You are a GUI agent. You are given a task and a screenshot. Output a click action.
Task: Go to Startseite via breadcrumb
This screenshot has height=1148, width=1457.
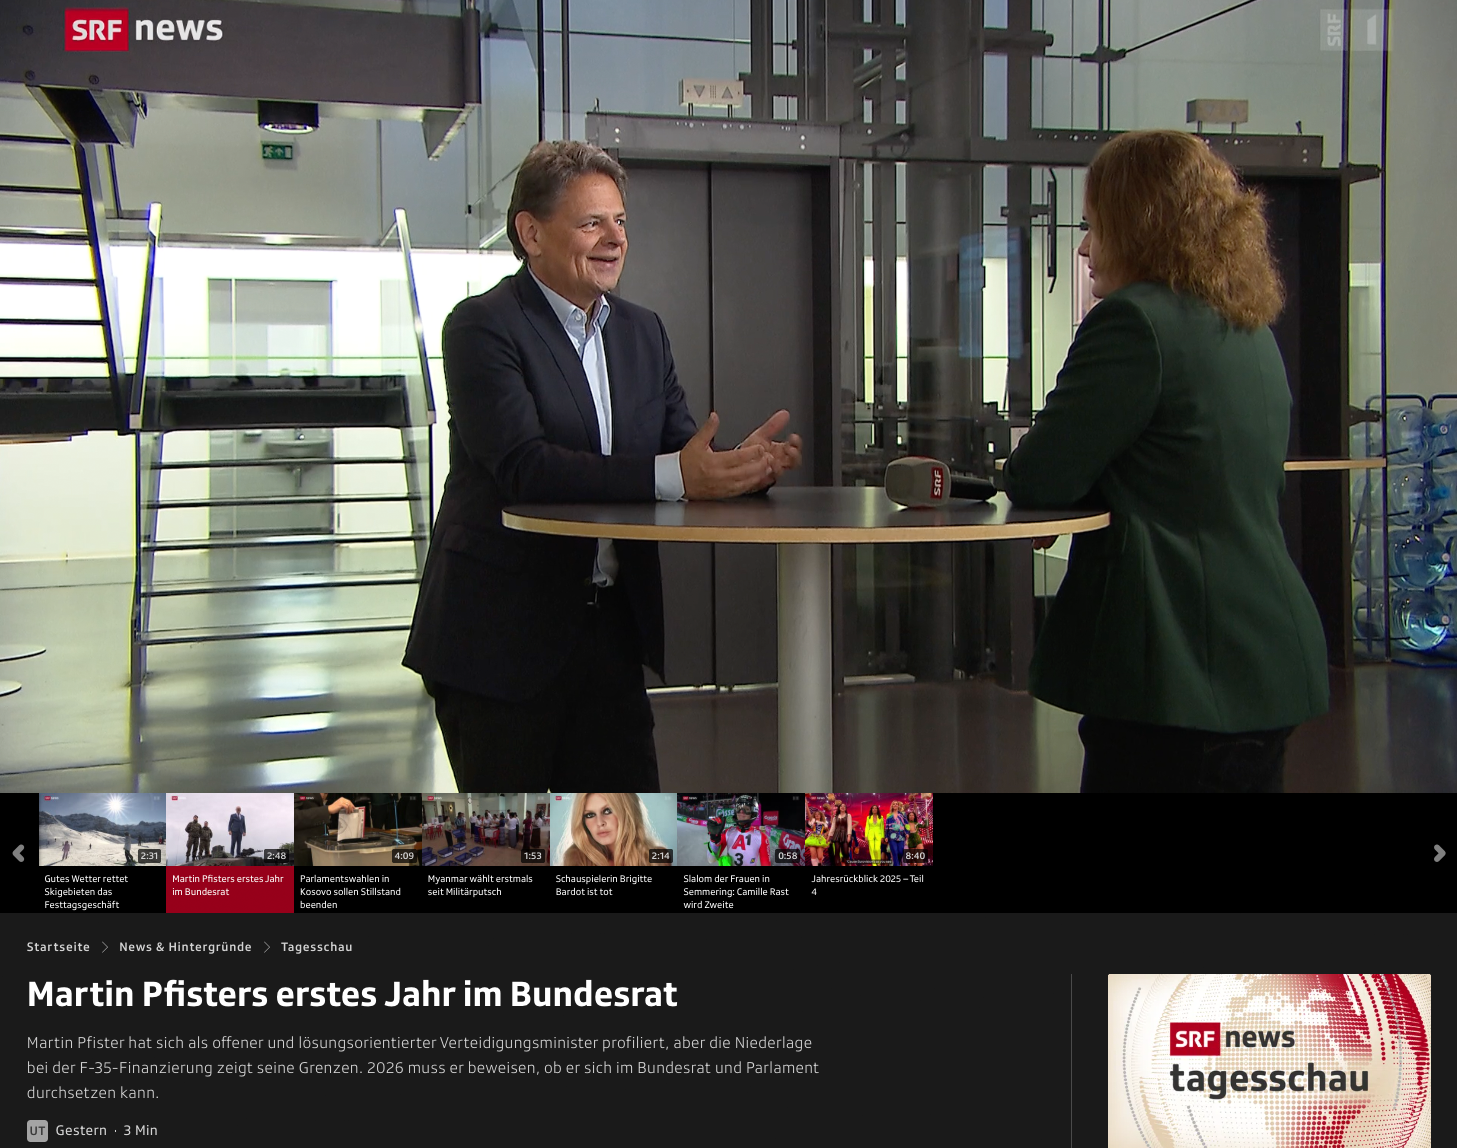click(58, 947)
